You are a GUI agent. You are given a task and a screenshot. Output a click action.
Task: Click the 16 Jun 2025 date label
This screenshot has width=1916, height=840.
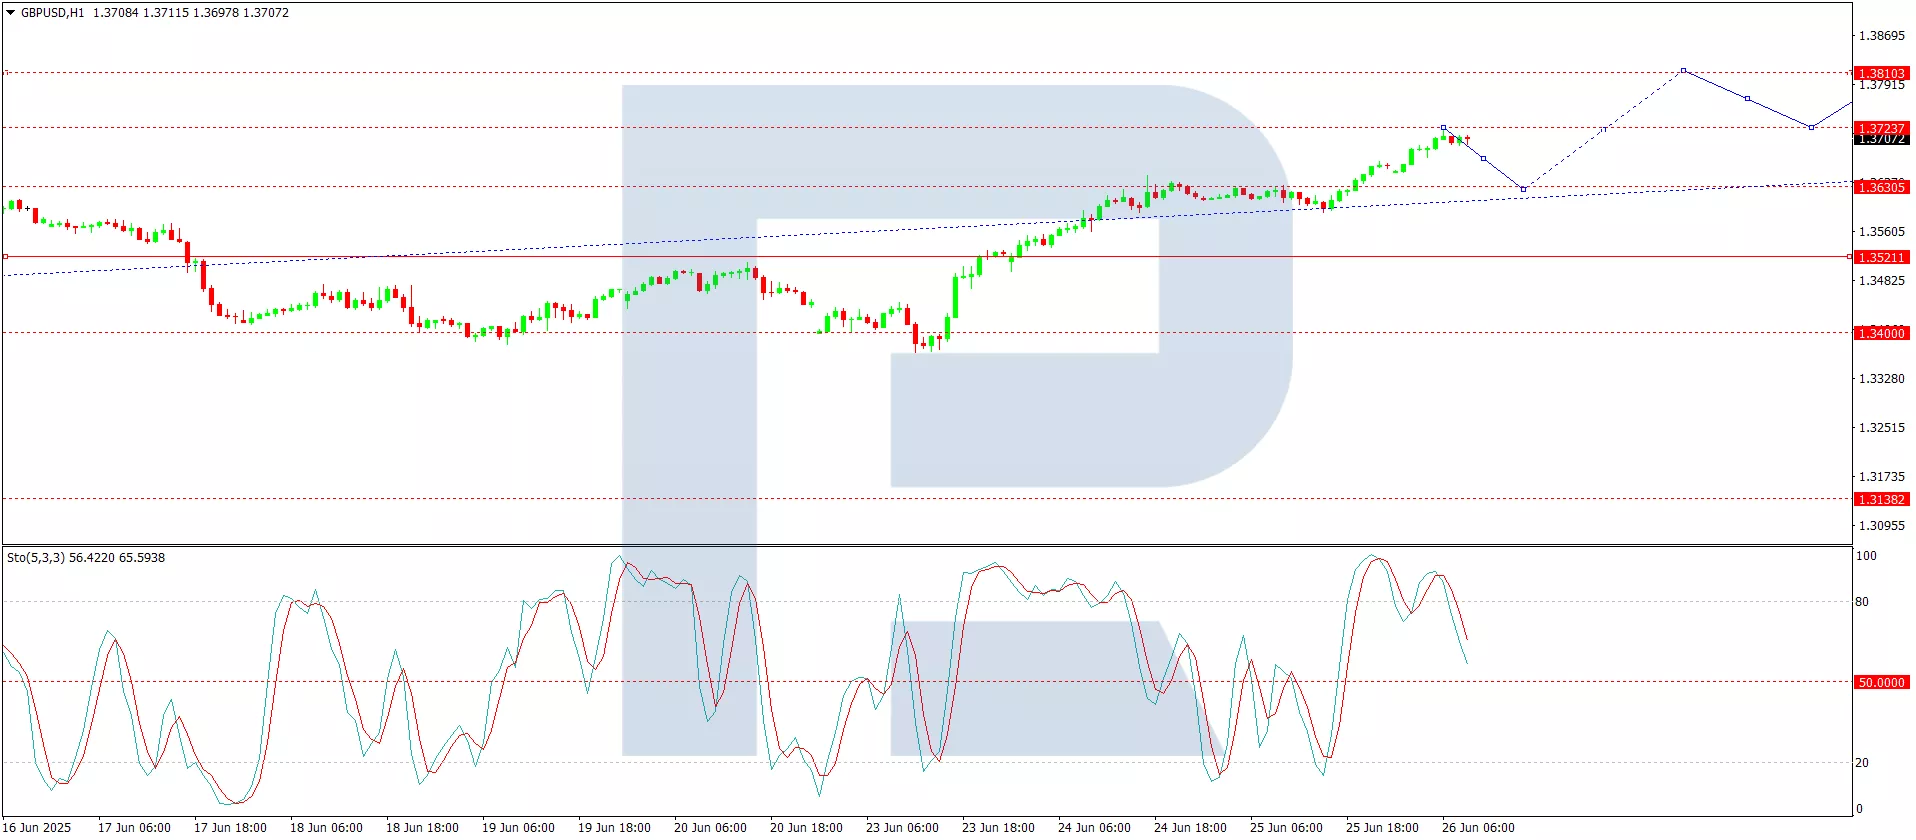[38, 827]
